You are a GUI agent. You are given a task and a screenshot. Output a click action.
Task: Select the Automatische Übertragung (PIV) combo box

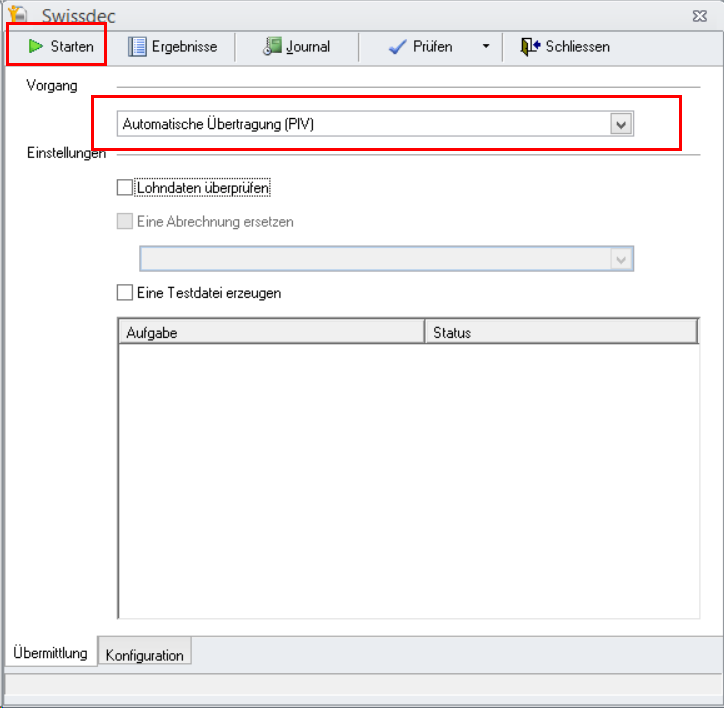pyautogui.click(x=375, y=124)
